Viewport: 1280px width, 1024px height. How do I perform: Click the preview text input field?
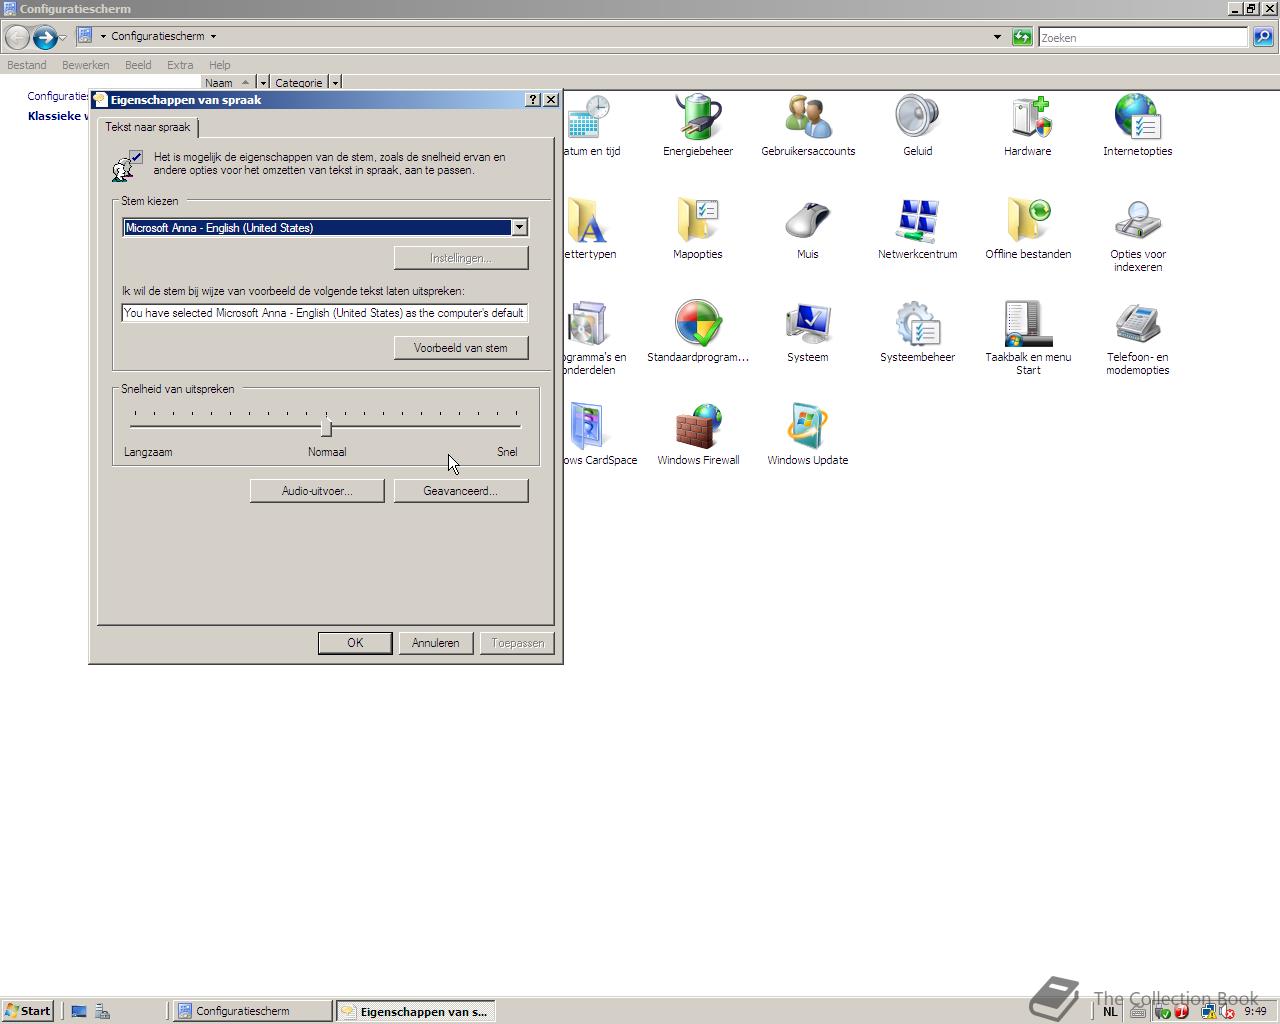tap(325, 313)
